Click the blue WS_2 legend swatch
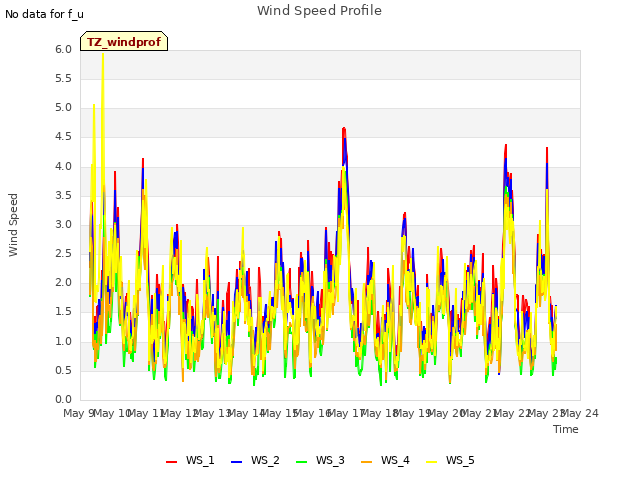Screen dimensions: 640x480 (x=236, y=462)
